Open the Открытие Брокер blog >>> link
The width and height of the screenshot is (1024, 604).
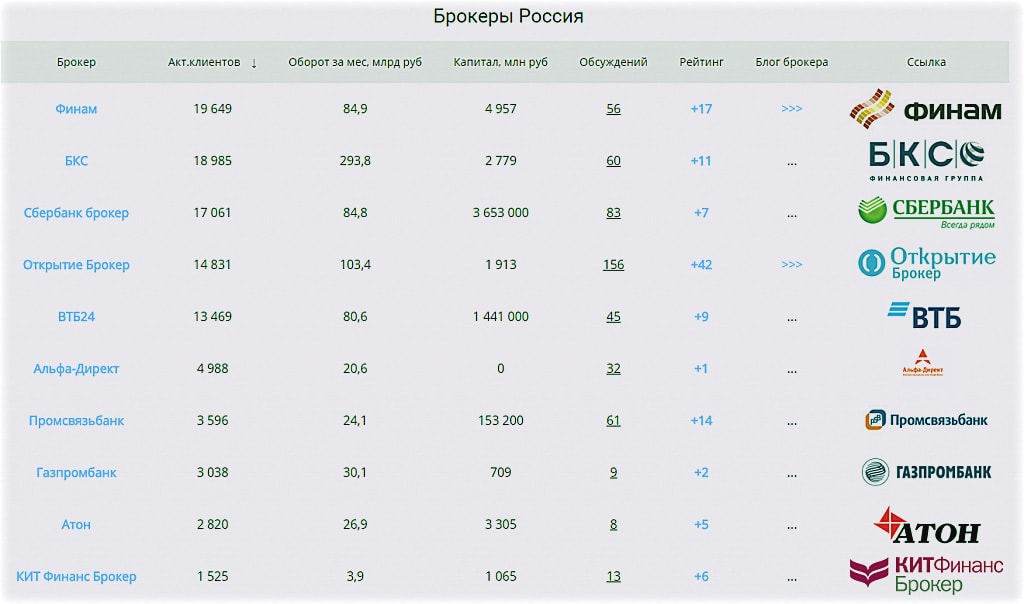click(791, 264)
